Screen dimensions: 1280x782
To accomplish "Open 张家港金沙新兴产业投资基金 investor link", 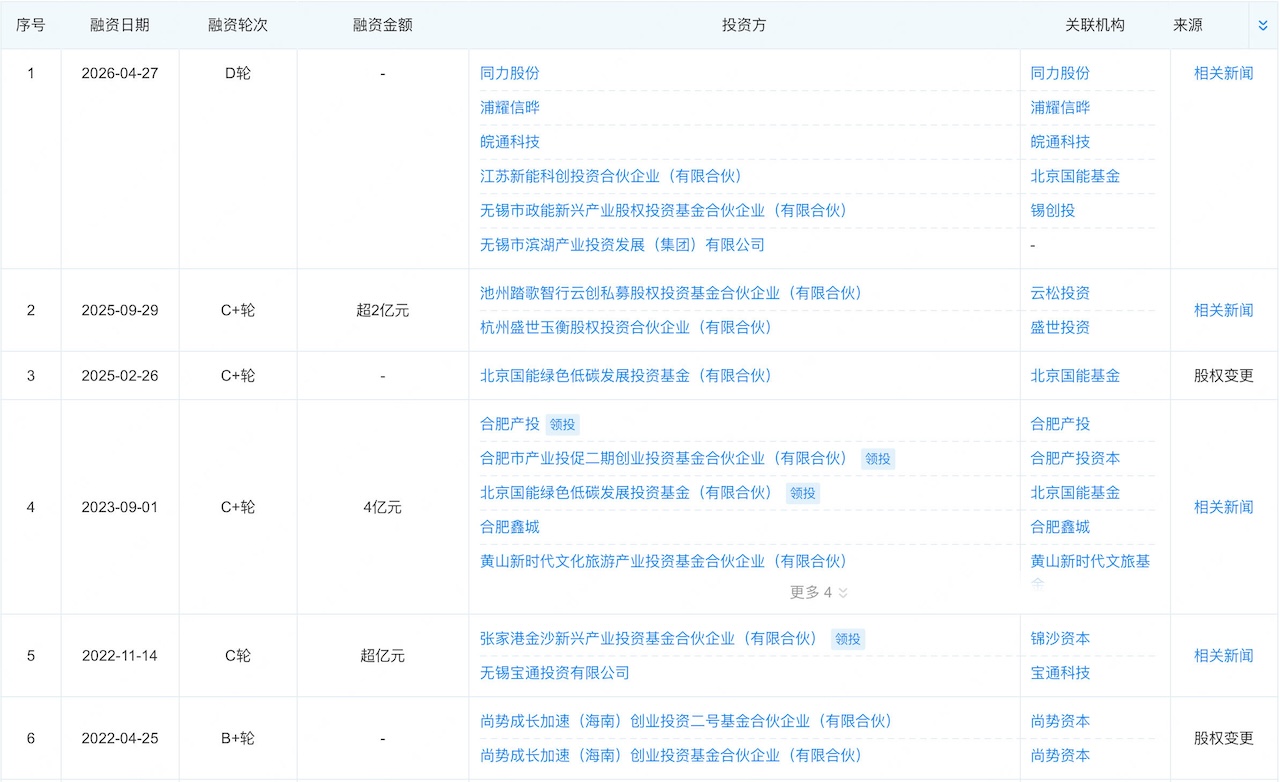I will coord(649,638).
